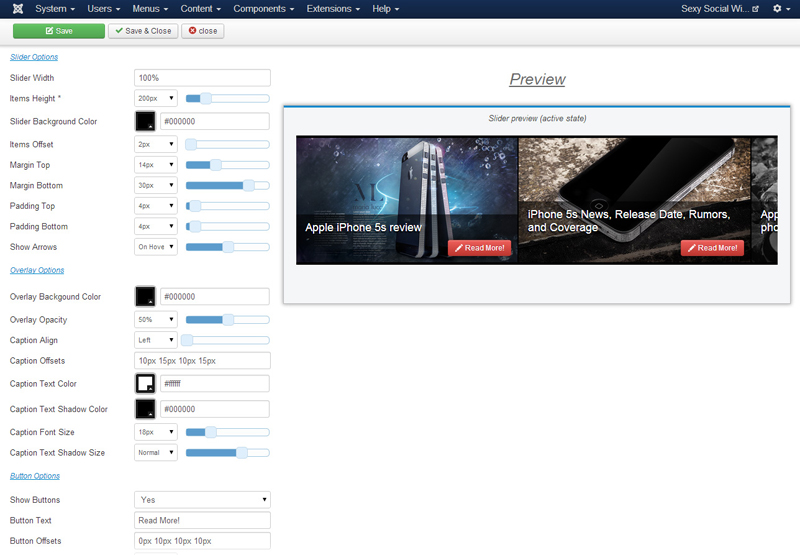Open the settings gear menu
800x555 pixels.
(x=782, y=9)
